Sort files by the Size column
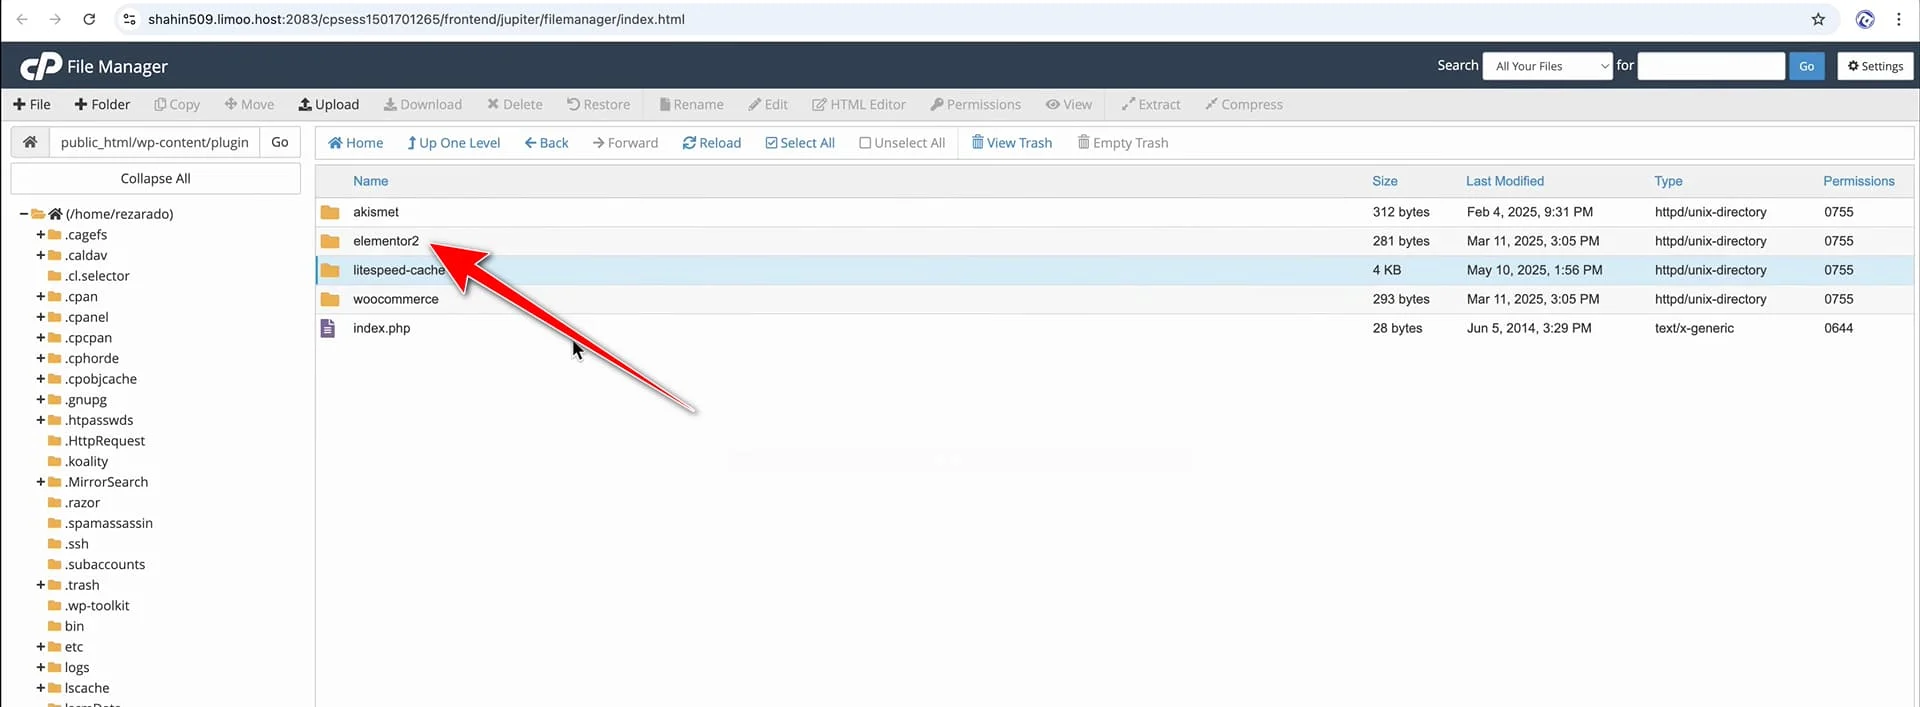Viewport: 1920px width, 707px height. 1384,181
